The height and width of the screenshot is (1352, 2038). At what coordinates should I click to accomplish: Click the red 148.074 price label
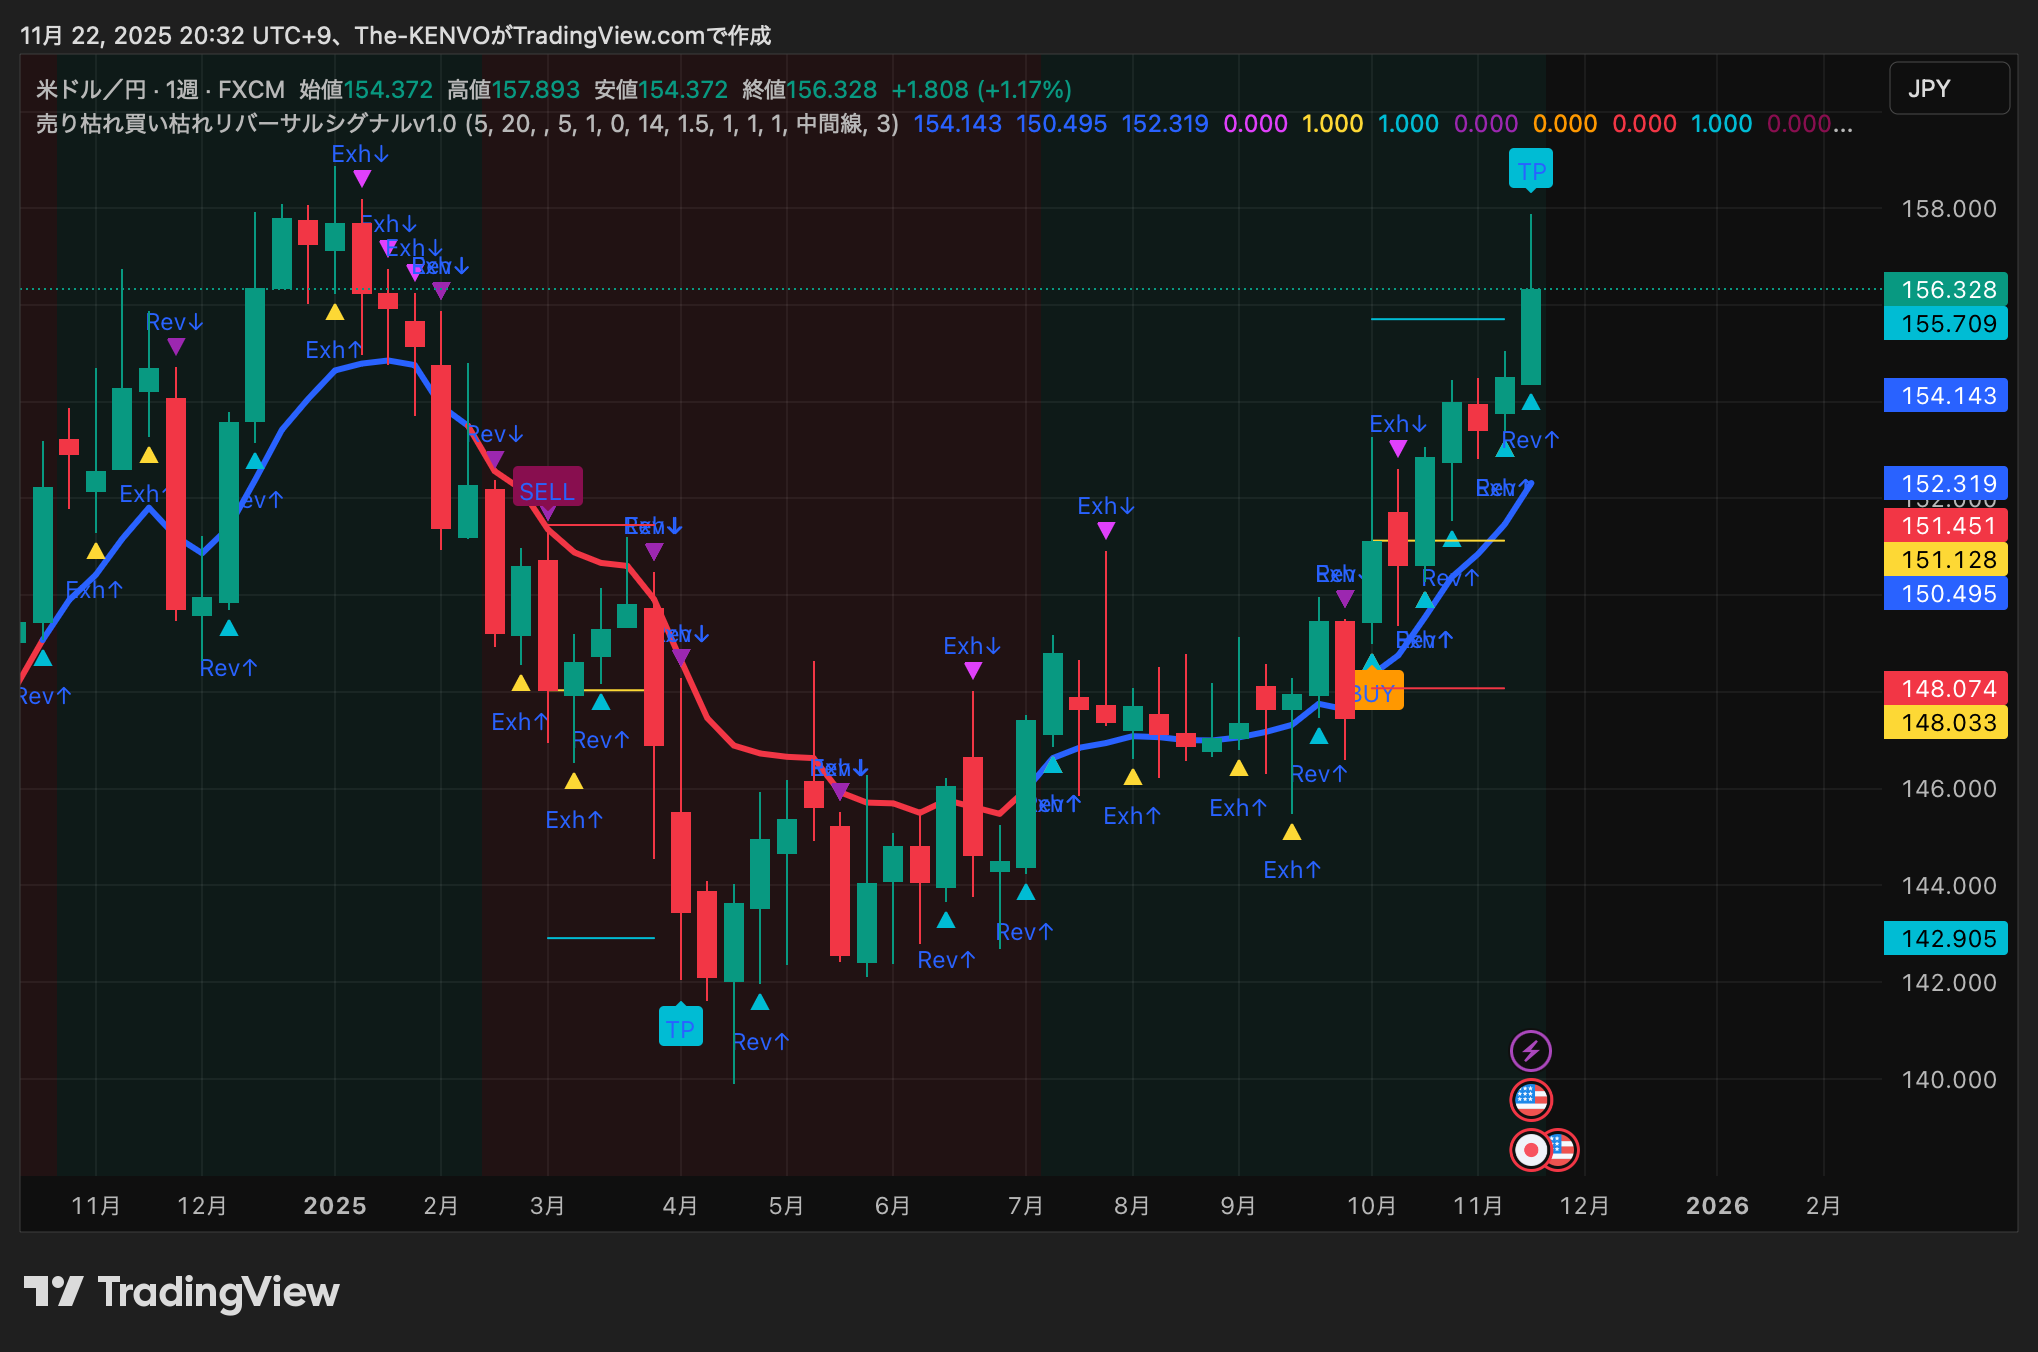tap(1946, 689)
